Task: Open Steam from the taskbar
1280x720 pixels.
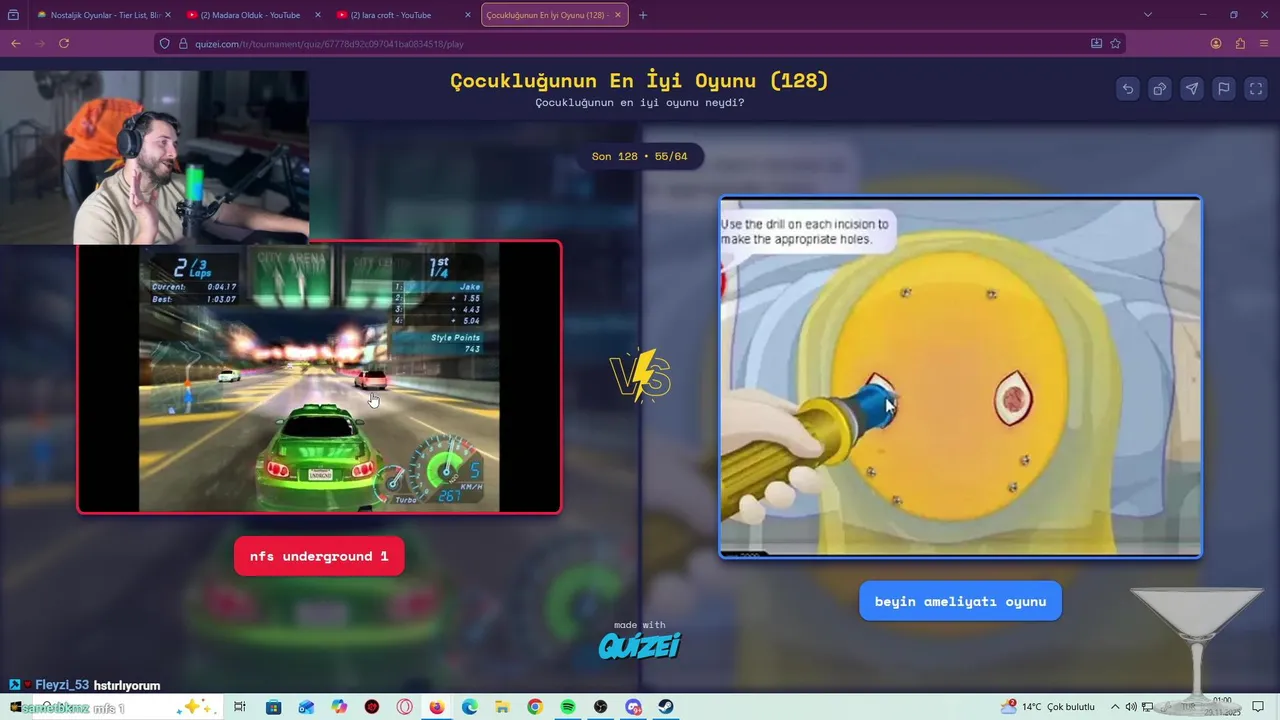Action: click(665, 707)
